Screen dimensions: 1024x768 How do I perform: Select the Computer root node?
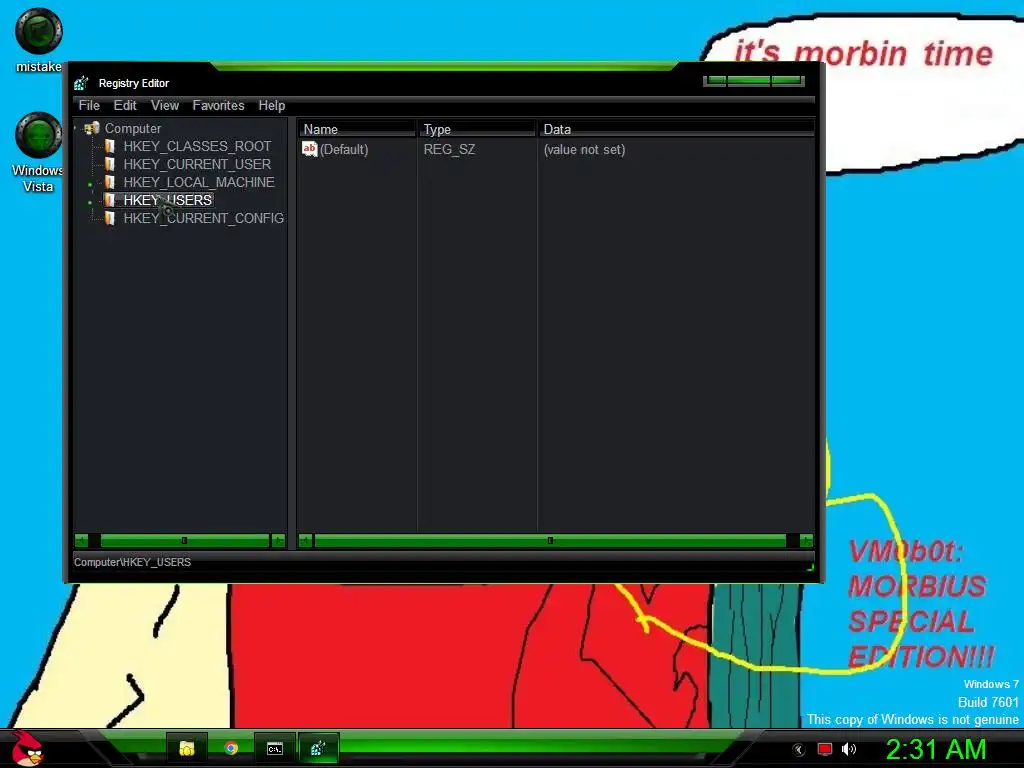pos(133,128)
